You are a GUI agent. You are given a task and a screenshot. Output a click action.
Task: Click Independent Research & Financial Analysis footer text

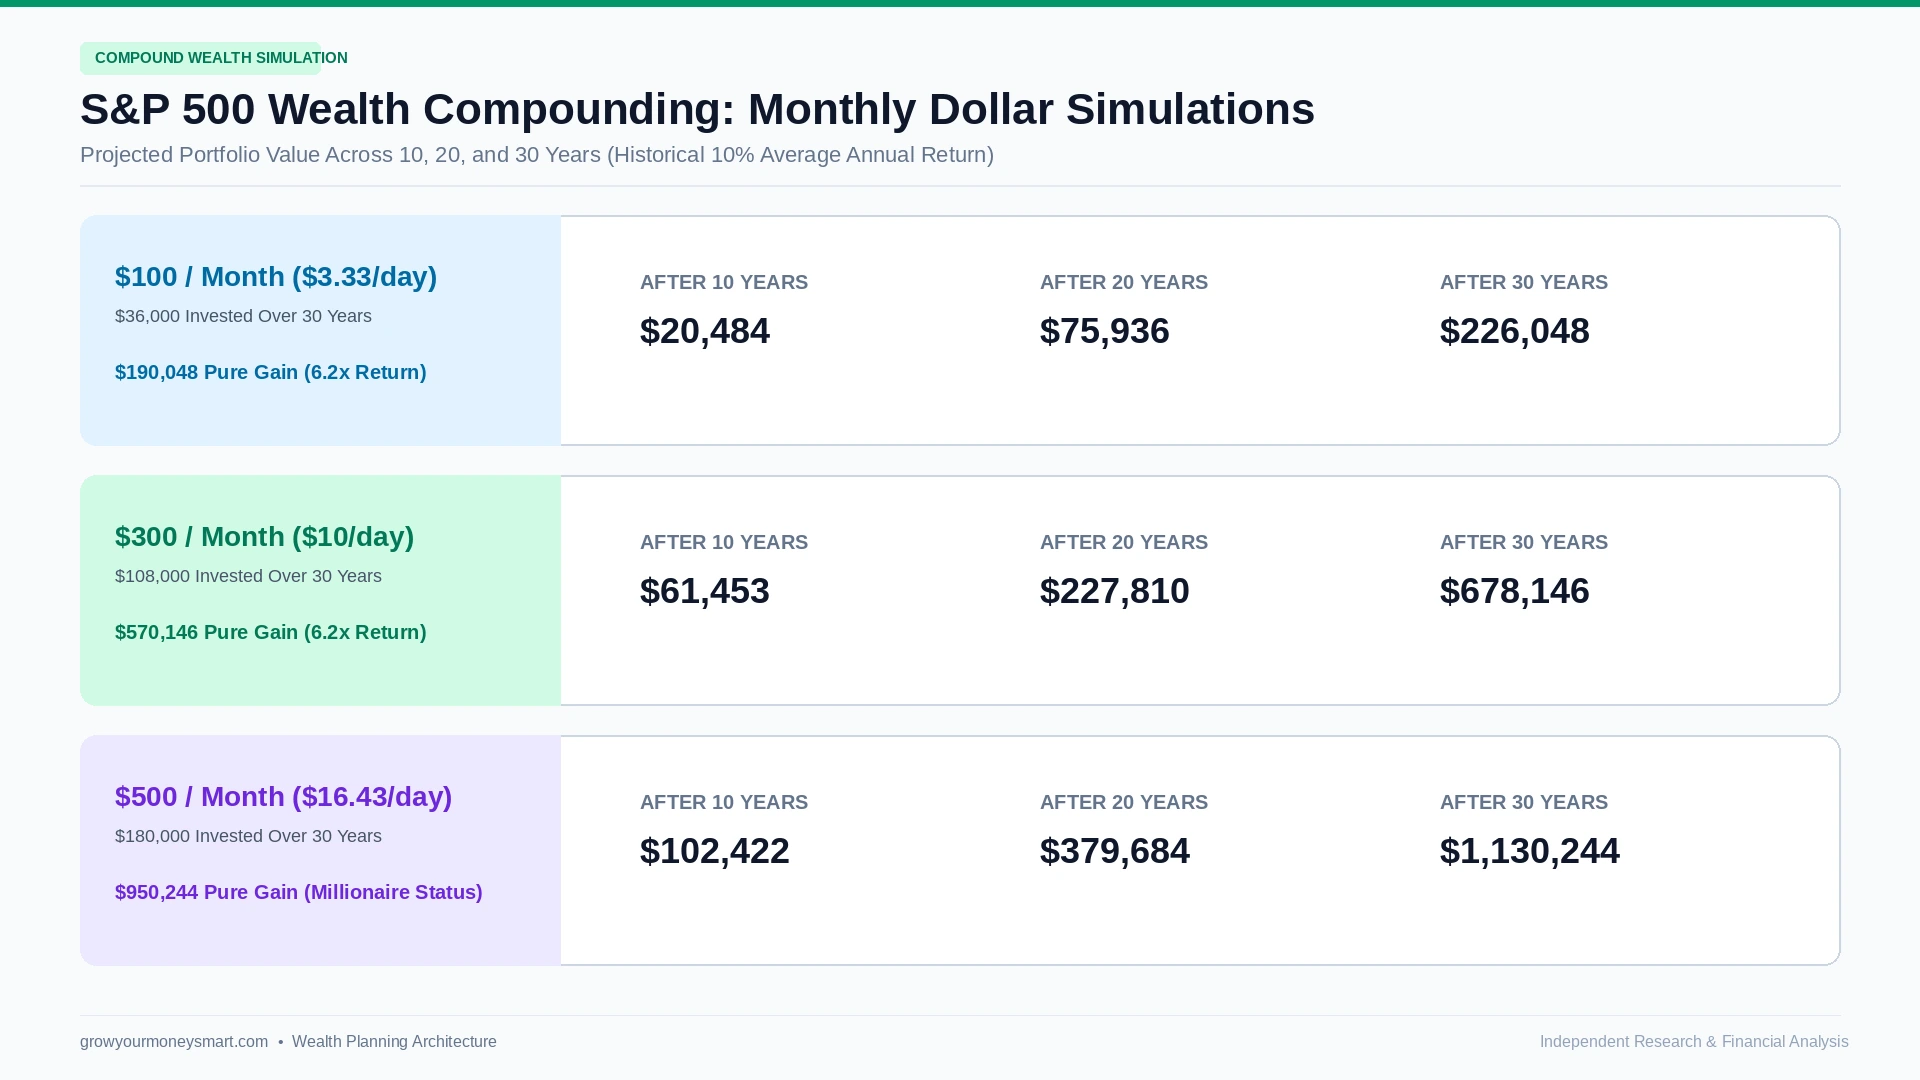[x=1694, y=1042]
